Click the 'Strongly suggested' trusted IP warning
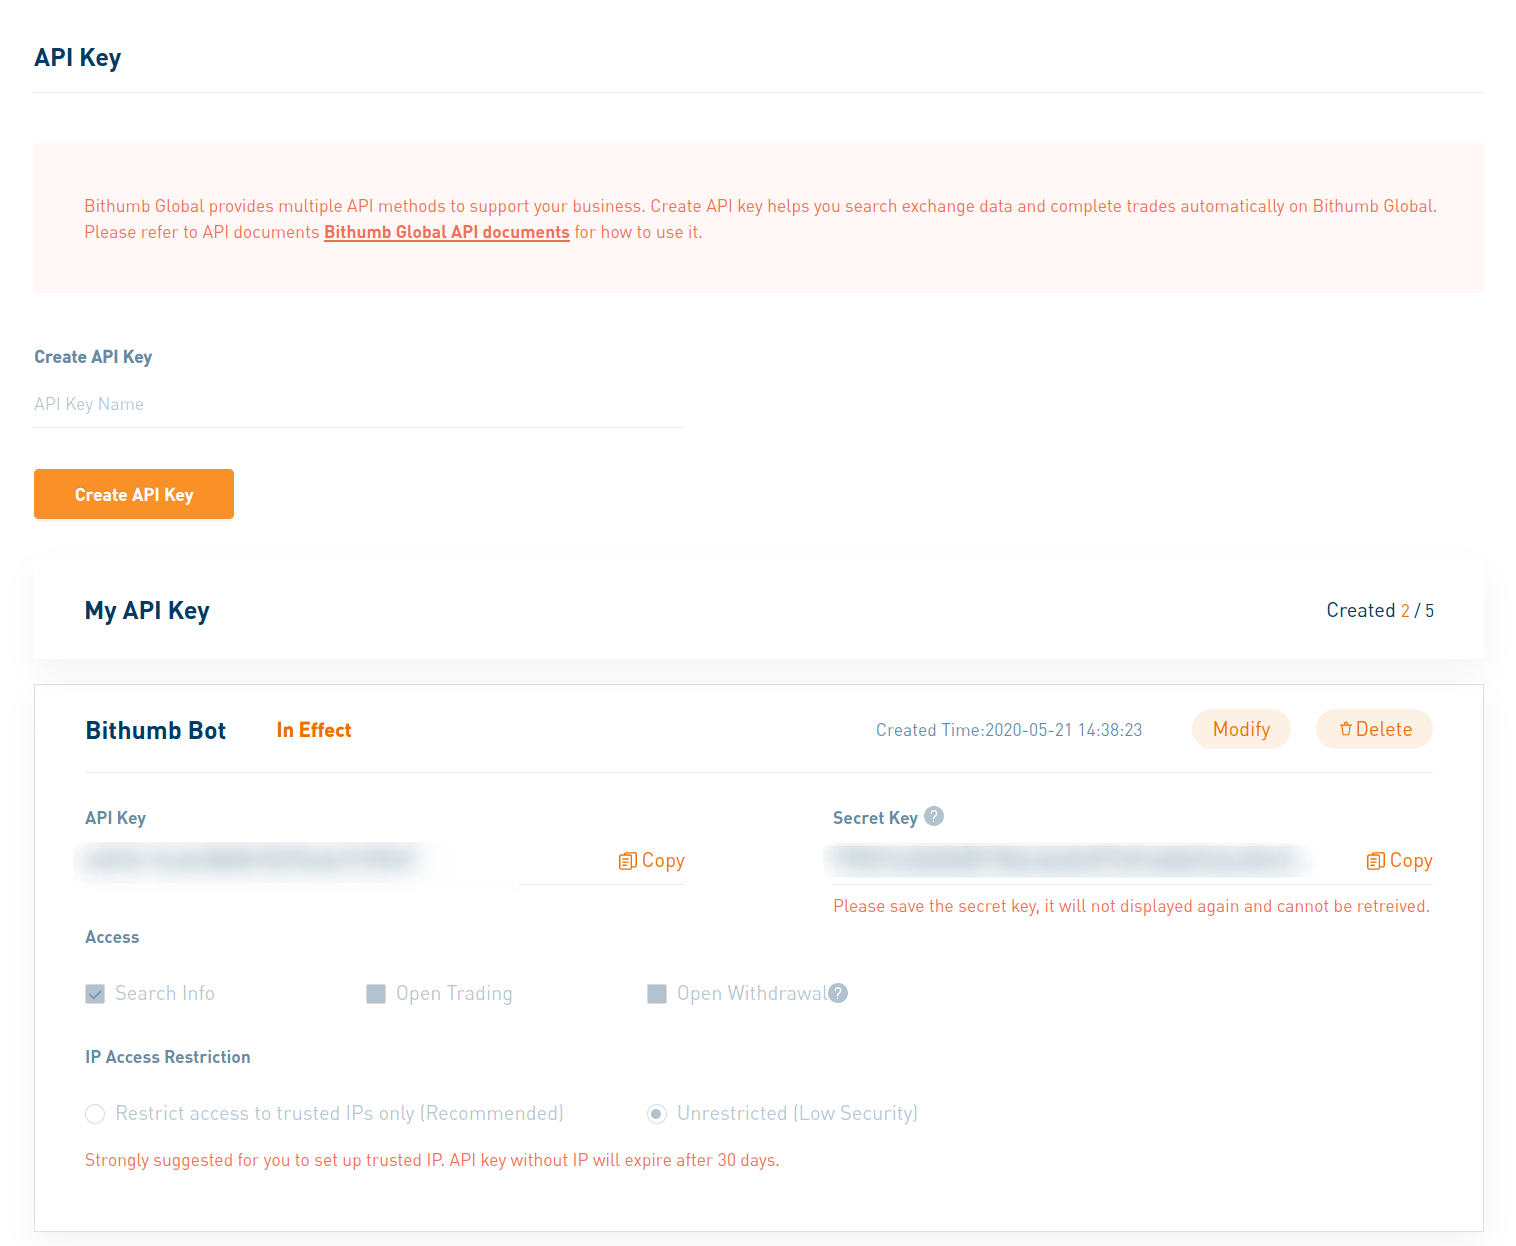The image size is (1516, 1246). [432, 1160]
